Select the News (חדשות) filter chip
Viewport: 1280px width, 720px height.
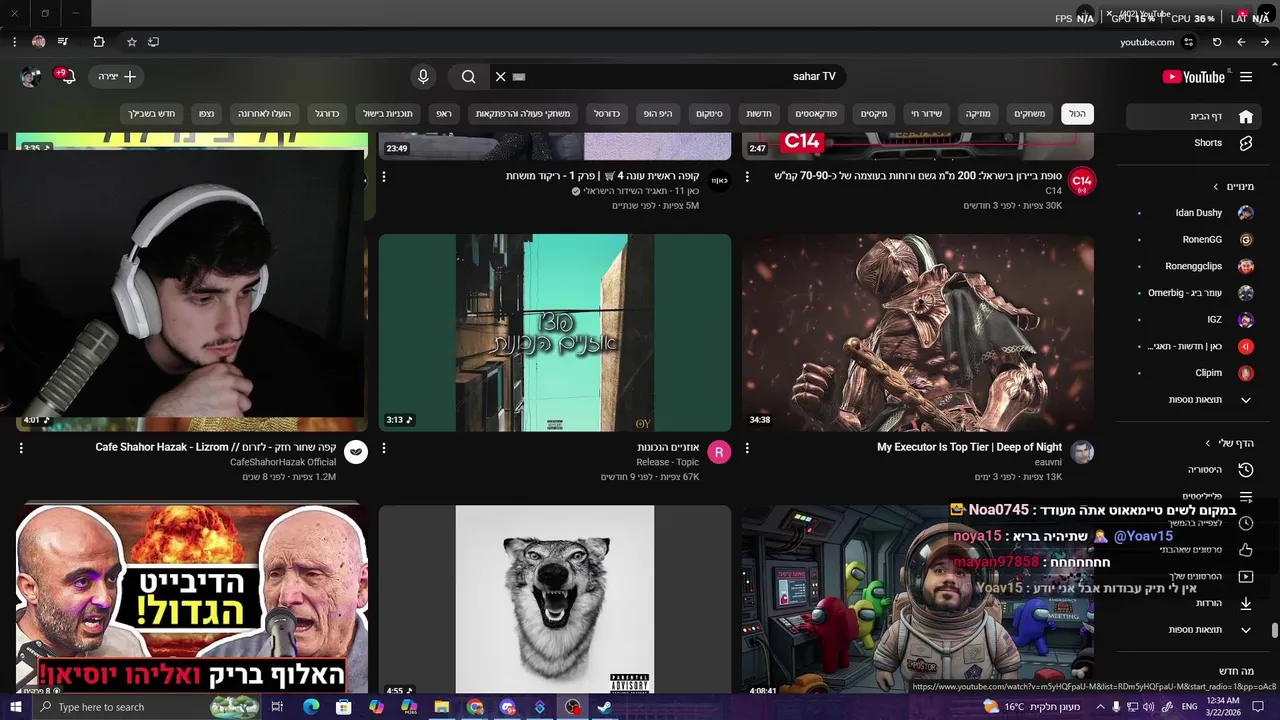pyautogui.click(x=759, y=113)
